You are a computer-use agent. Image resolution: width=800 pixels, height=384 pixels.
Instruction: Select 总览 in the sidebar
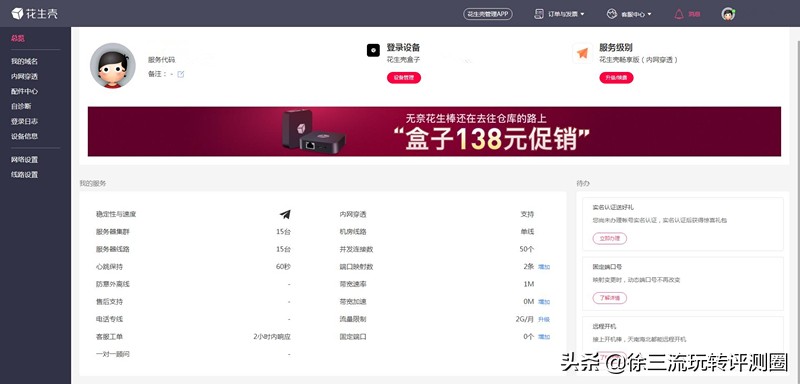tap(18, 38)
